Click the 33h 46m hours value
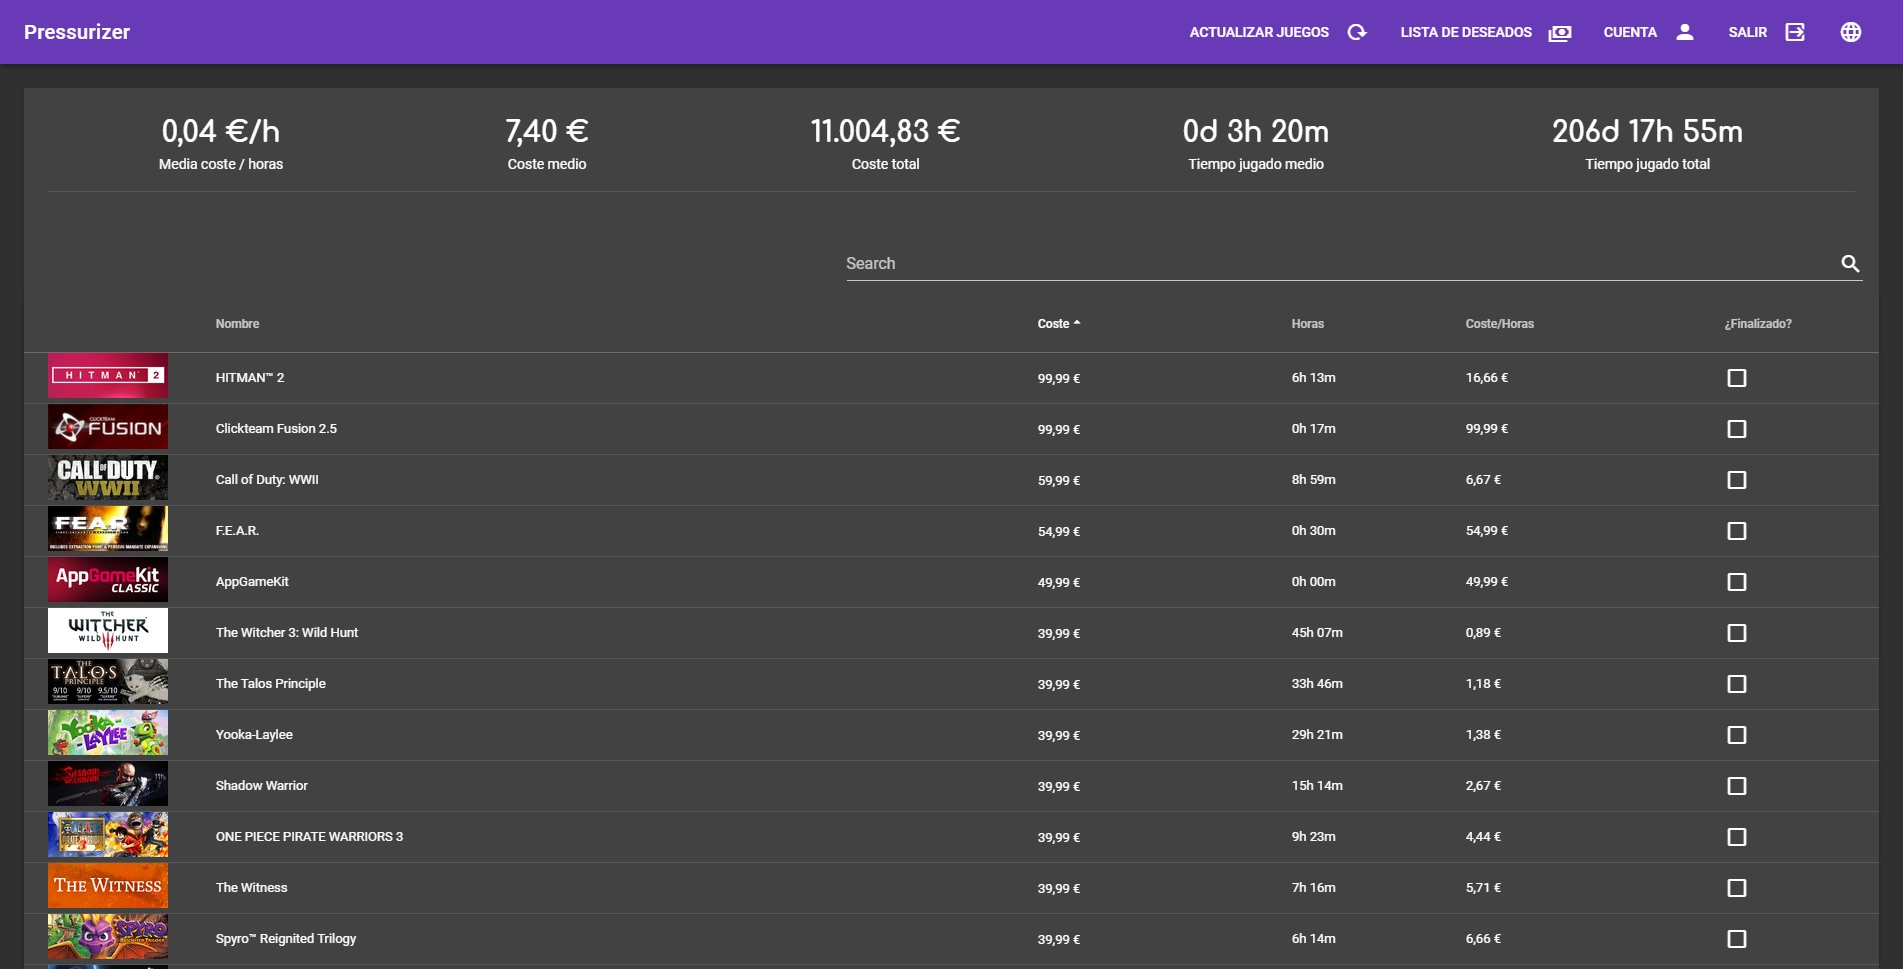Screen dimensions: 1903x969 (1317, 684)
